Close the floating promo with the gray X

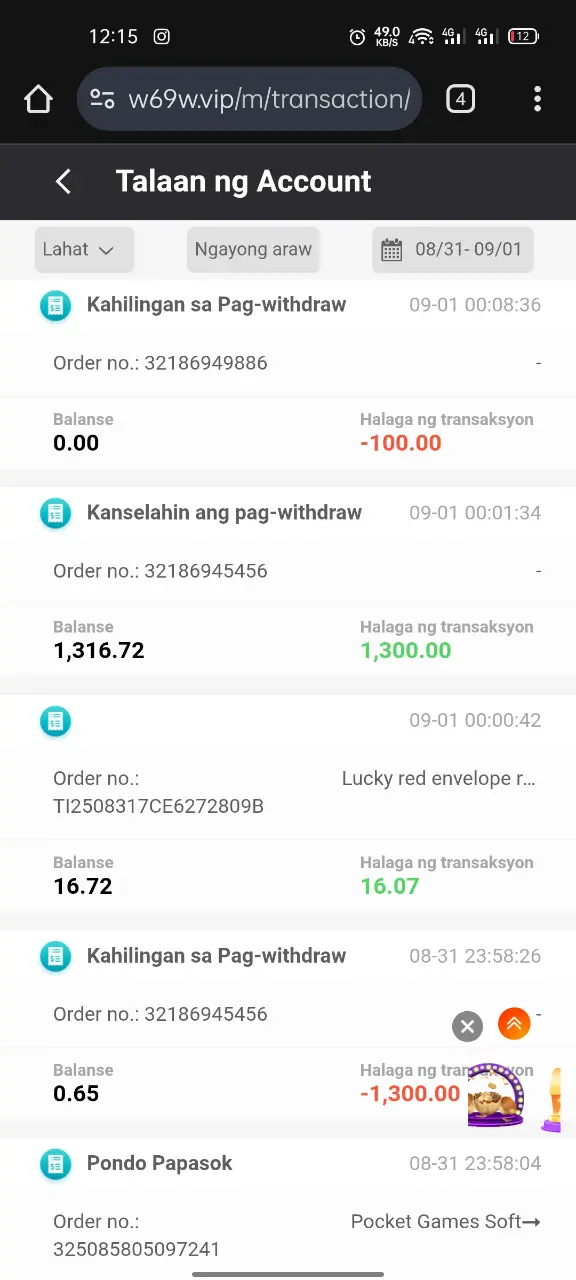click(467, 1026)
